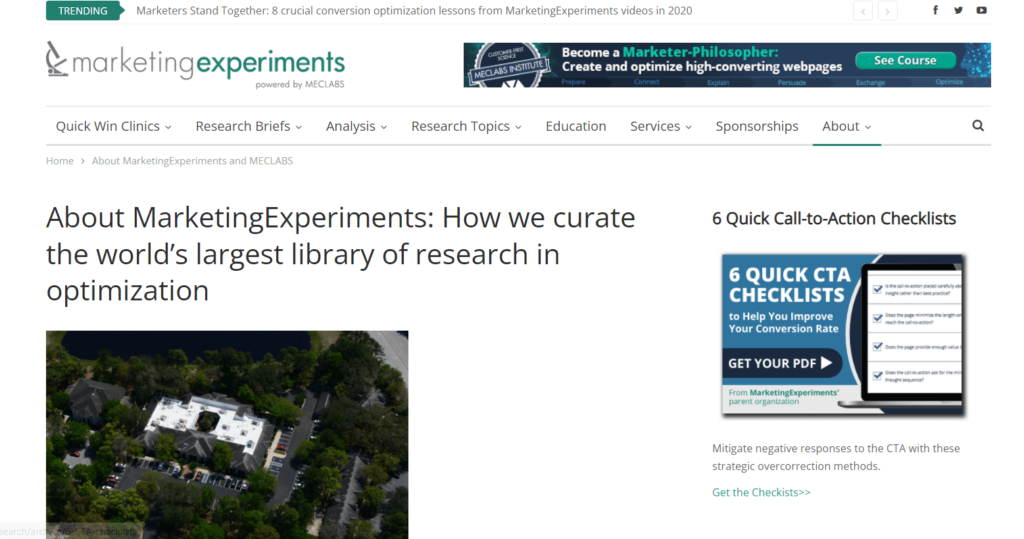
Task: Go to Home breadcrumb link
Action: 59,161
